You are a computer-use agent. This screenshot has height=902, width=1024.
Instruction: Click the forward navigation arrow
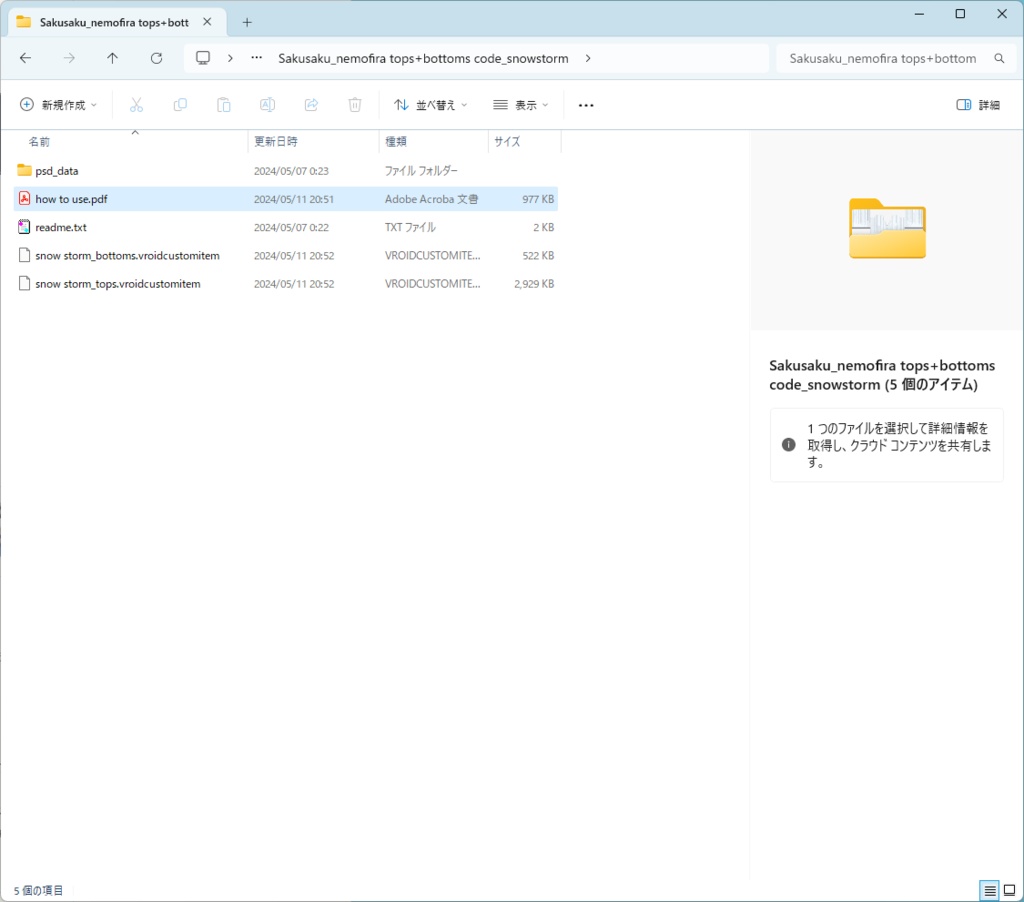click(69, 58)
